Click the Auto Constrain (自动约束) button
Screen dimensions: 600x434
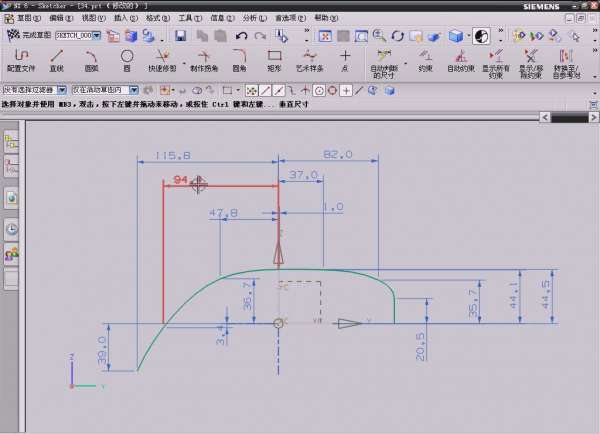pyautogui.click(x=459, y=62)
